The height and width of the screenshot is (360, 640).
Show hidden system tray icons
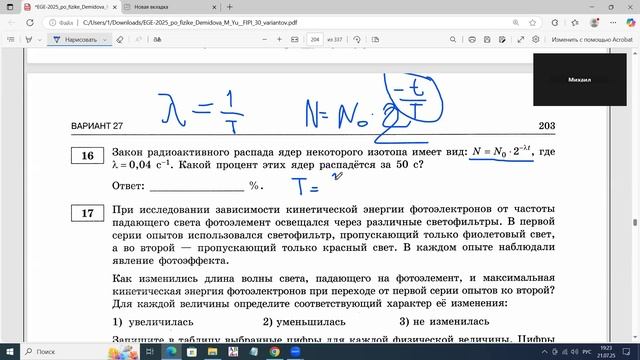coord(544,351)
